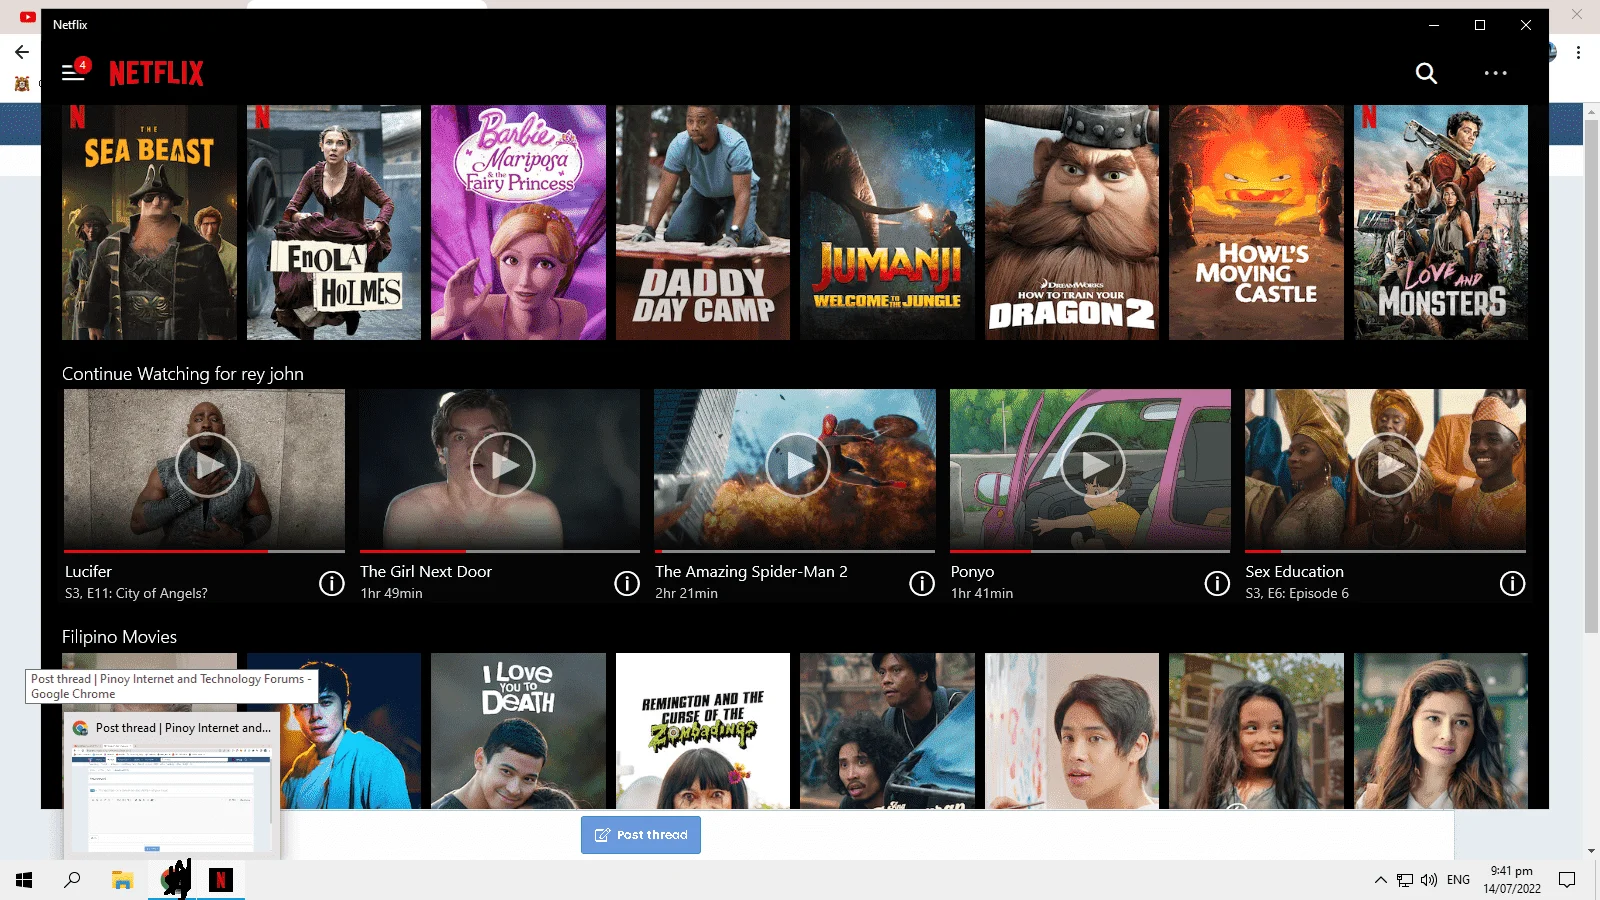Open Chrome's three-dot menu behind Netflix

click(1578, 52)
